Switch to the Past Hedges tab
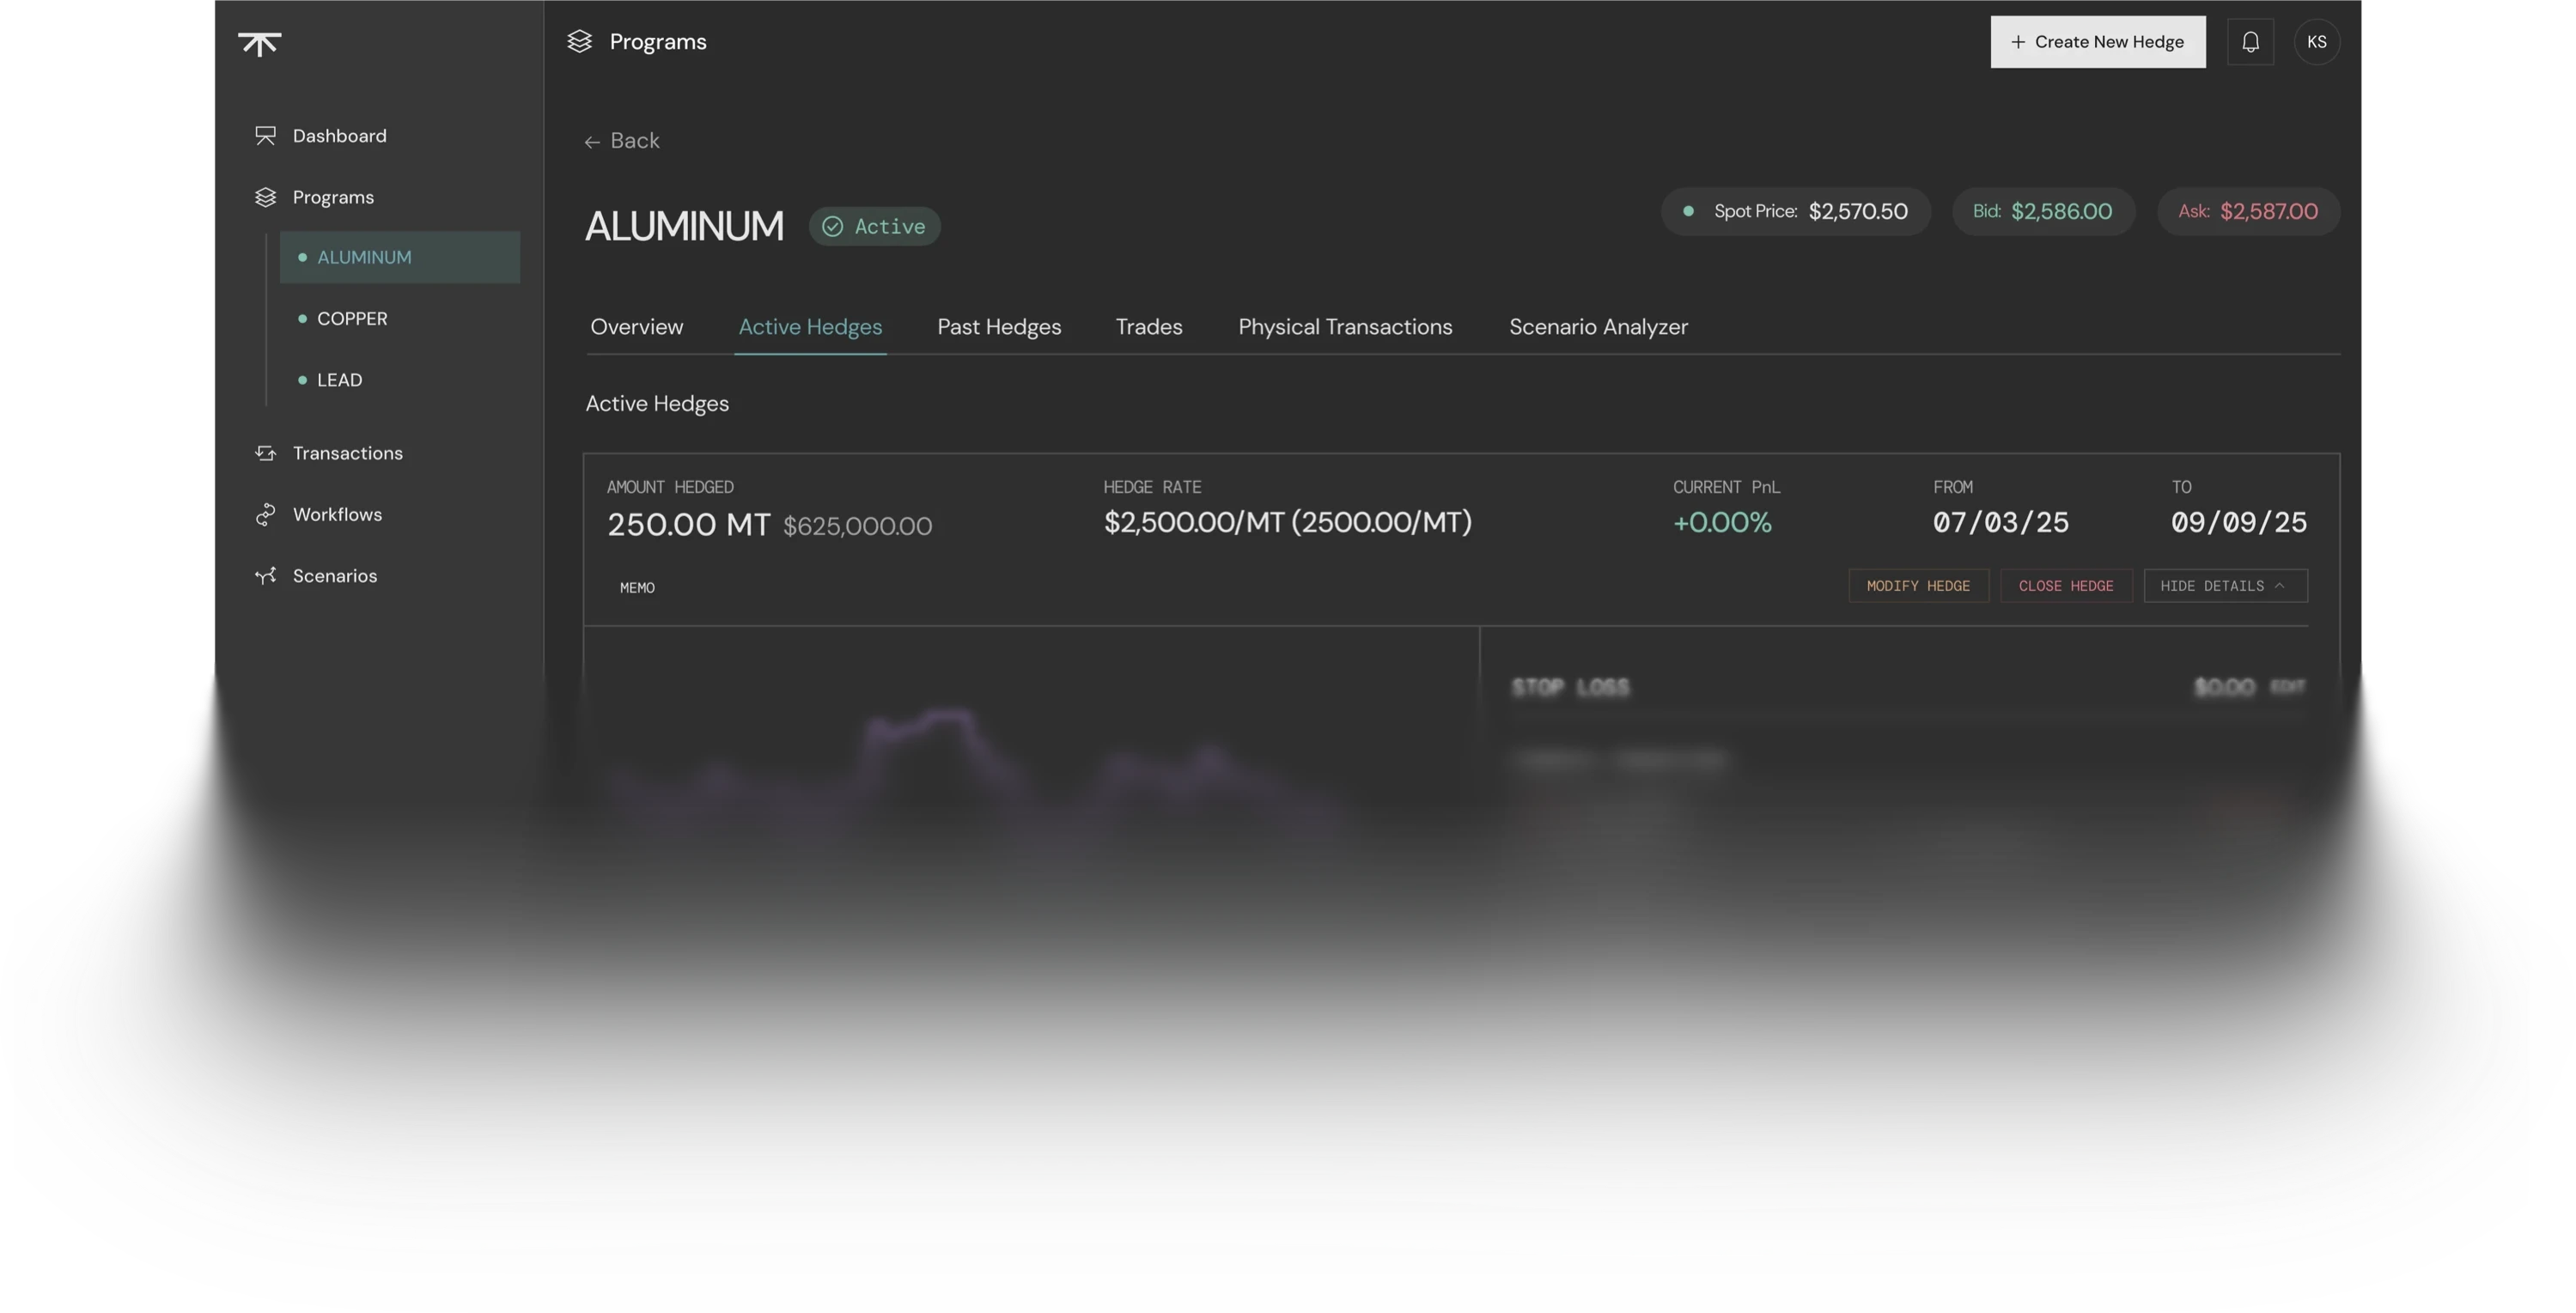Image resolution: width=2576 pixels, height=1313 pixels. pos(998,327)
